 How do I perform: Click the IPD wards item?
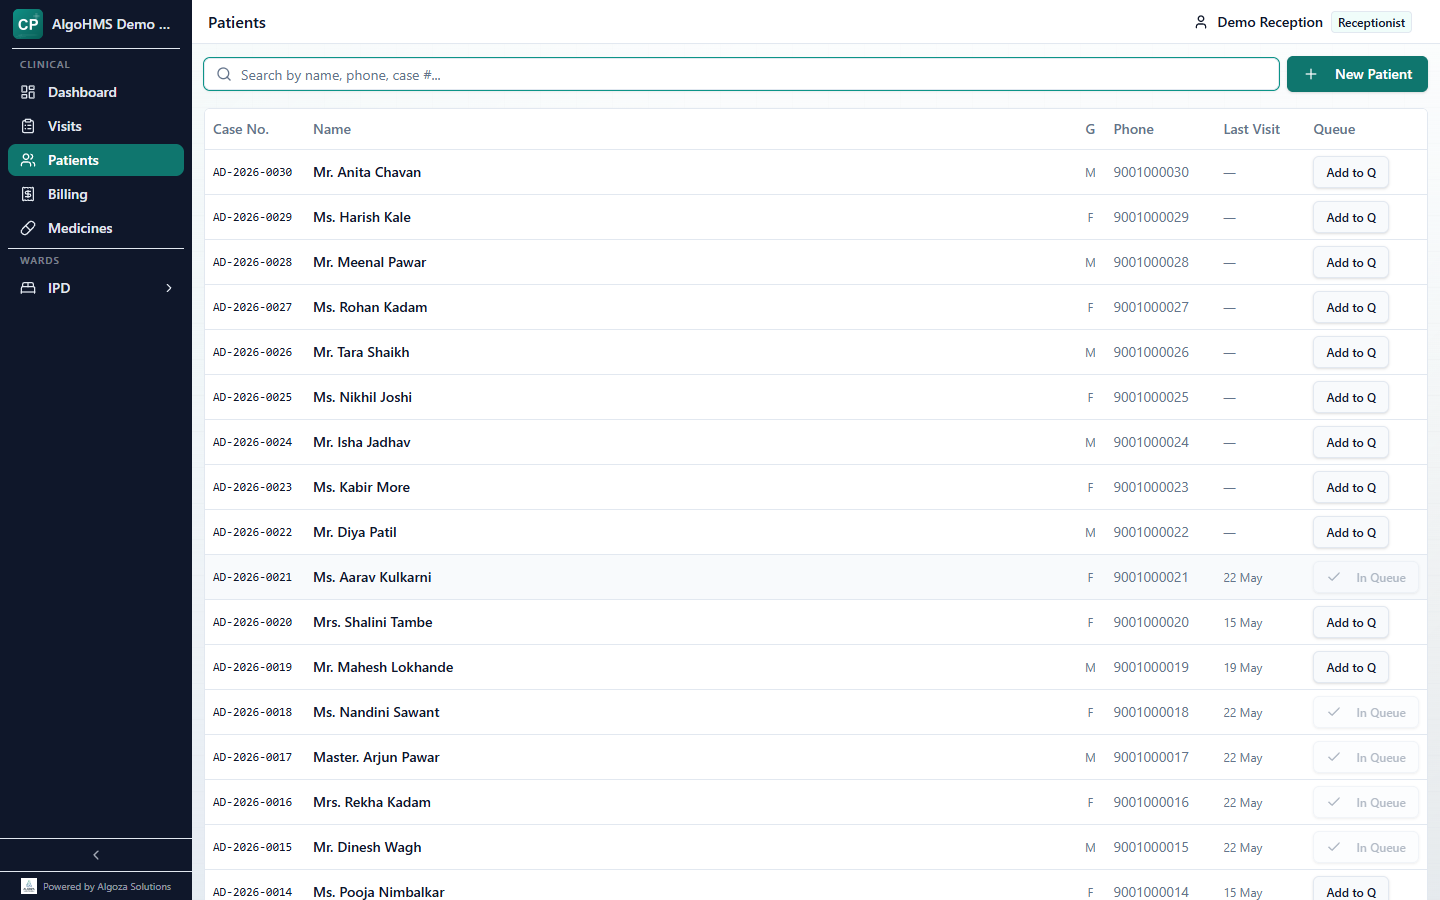[x=96, y=288]
